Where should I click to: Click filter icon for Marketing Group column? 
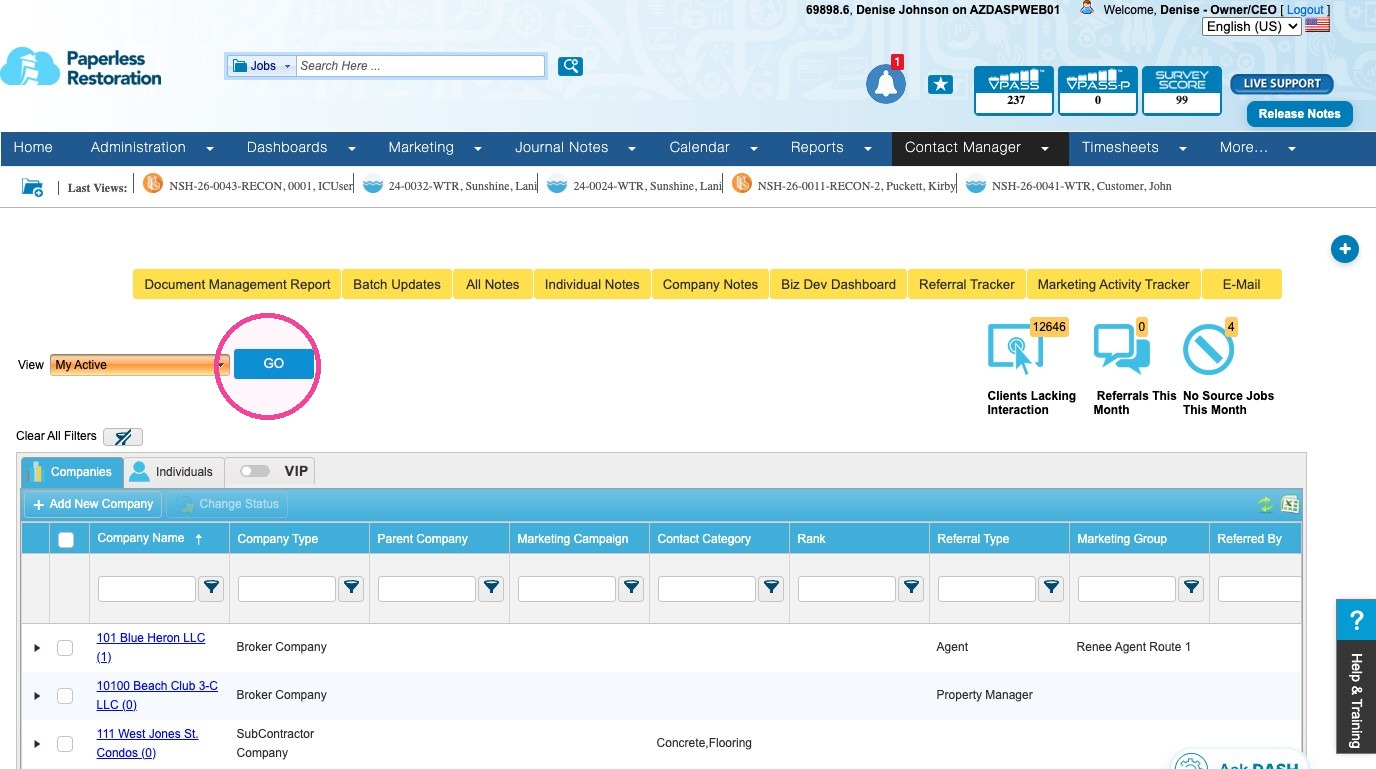click(x=1191, y=589)
